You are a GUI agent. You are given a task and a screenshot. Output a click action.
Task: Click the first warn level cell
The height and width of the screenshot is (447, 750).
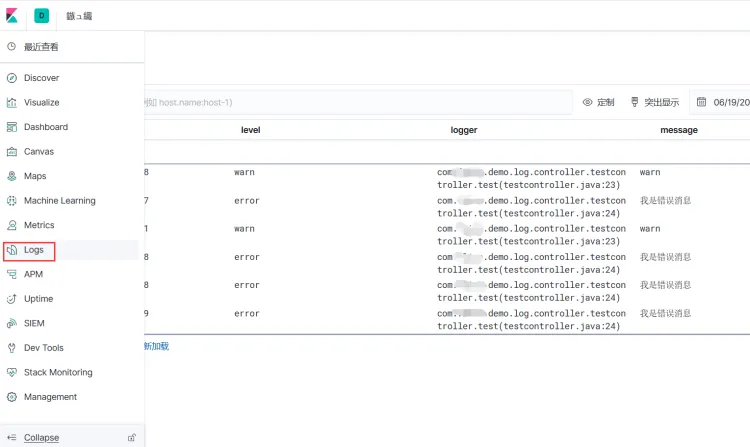tap(244, 172)
